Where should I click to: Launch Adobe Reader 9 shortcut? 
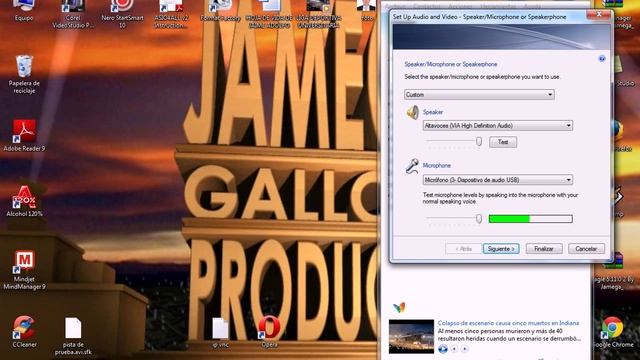coord(24,136)
